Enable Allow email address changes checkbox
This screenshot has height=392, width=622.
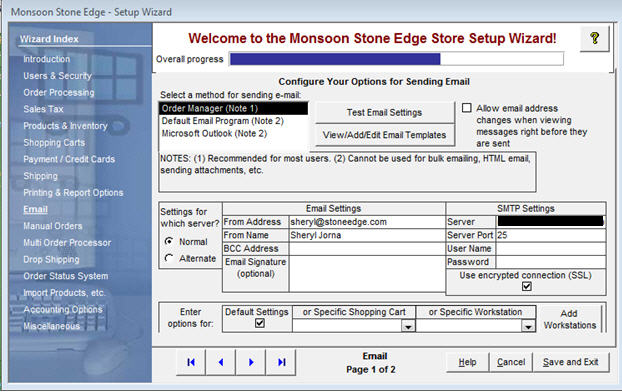point(467,108)
